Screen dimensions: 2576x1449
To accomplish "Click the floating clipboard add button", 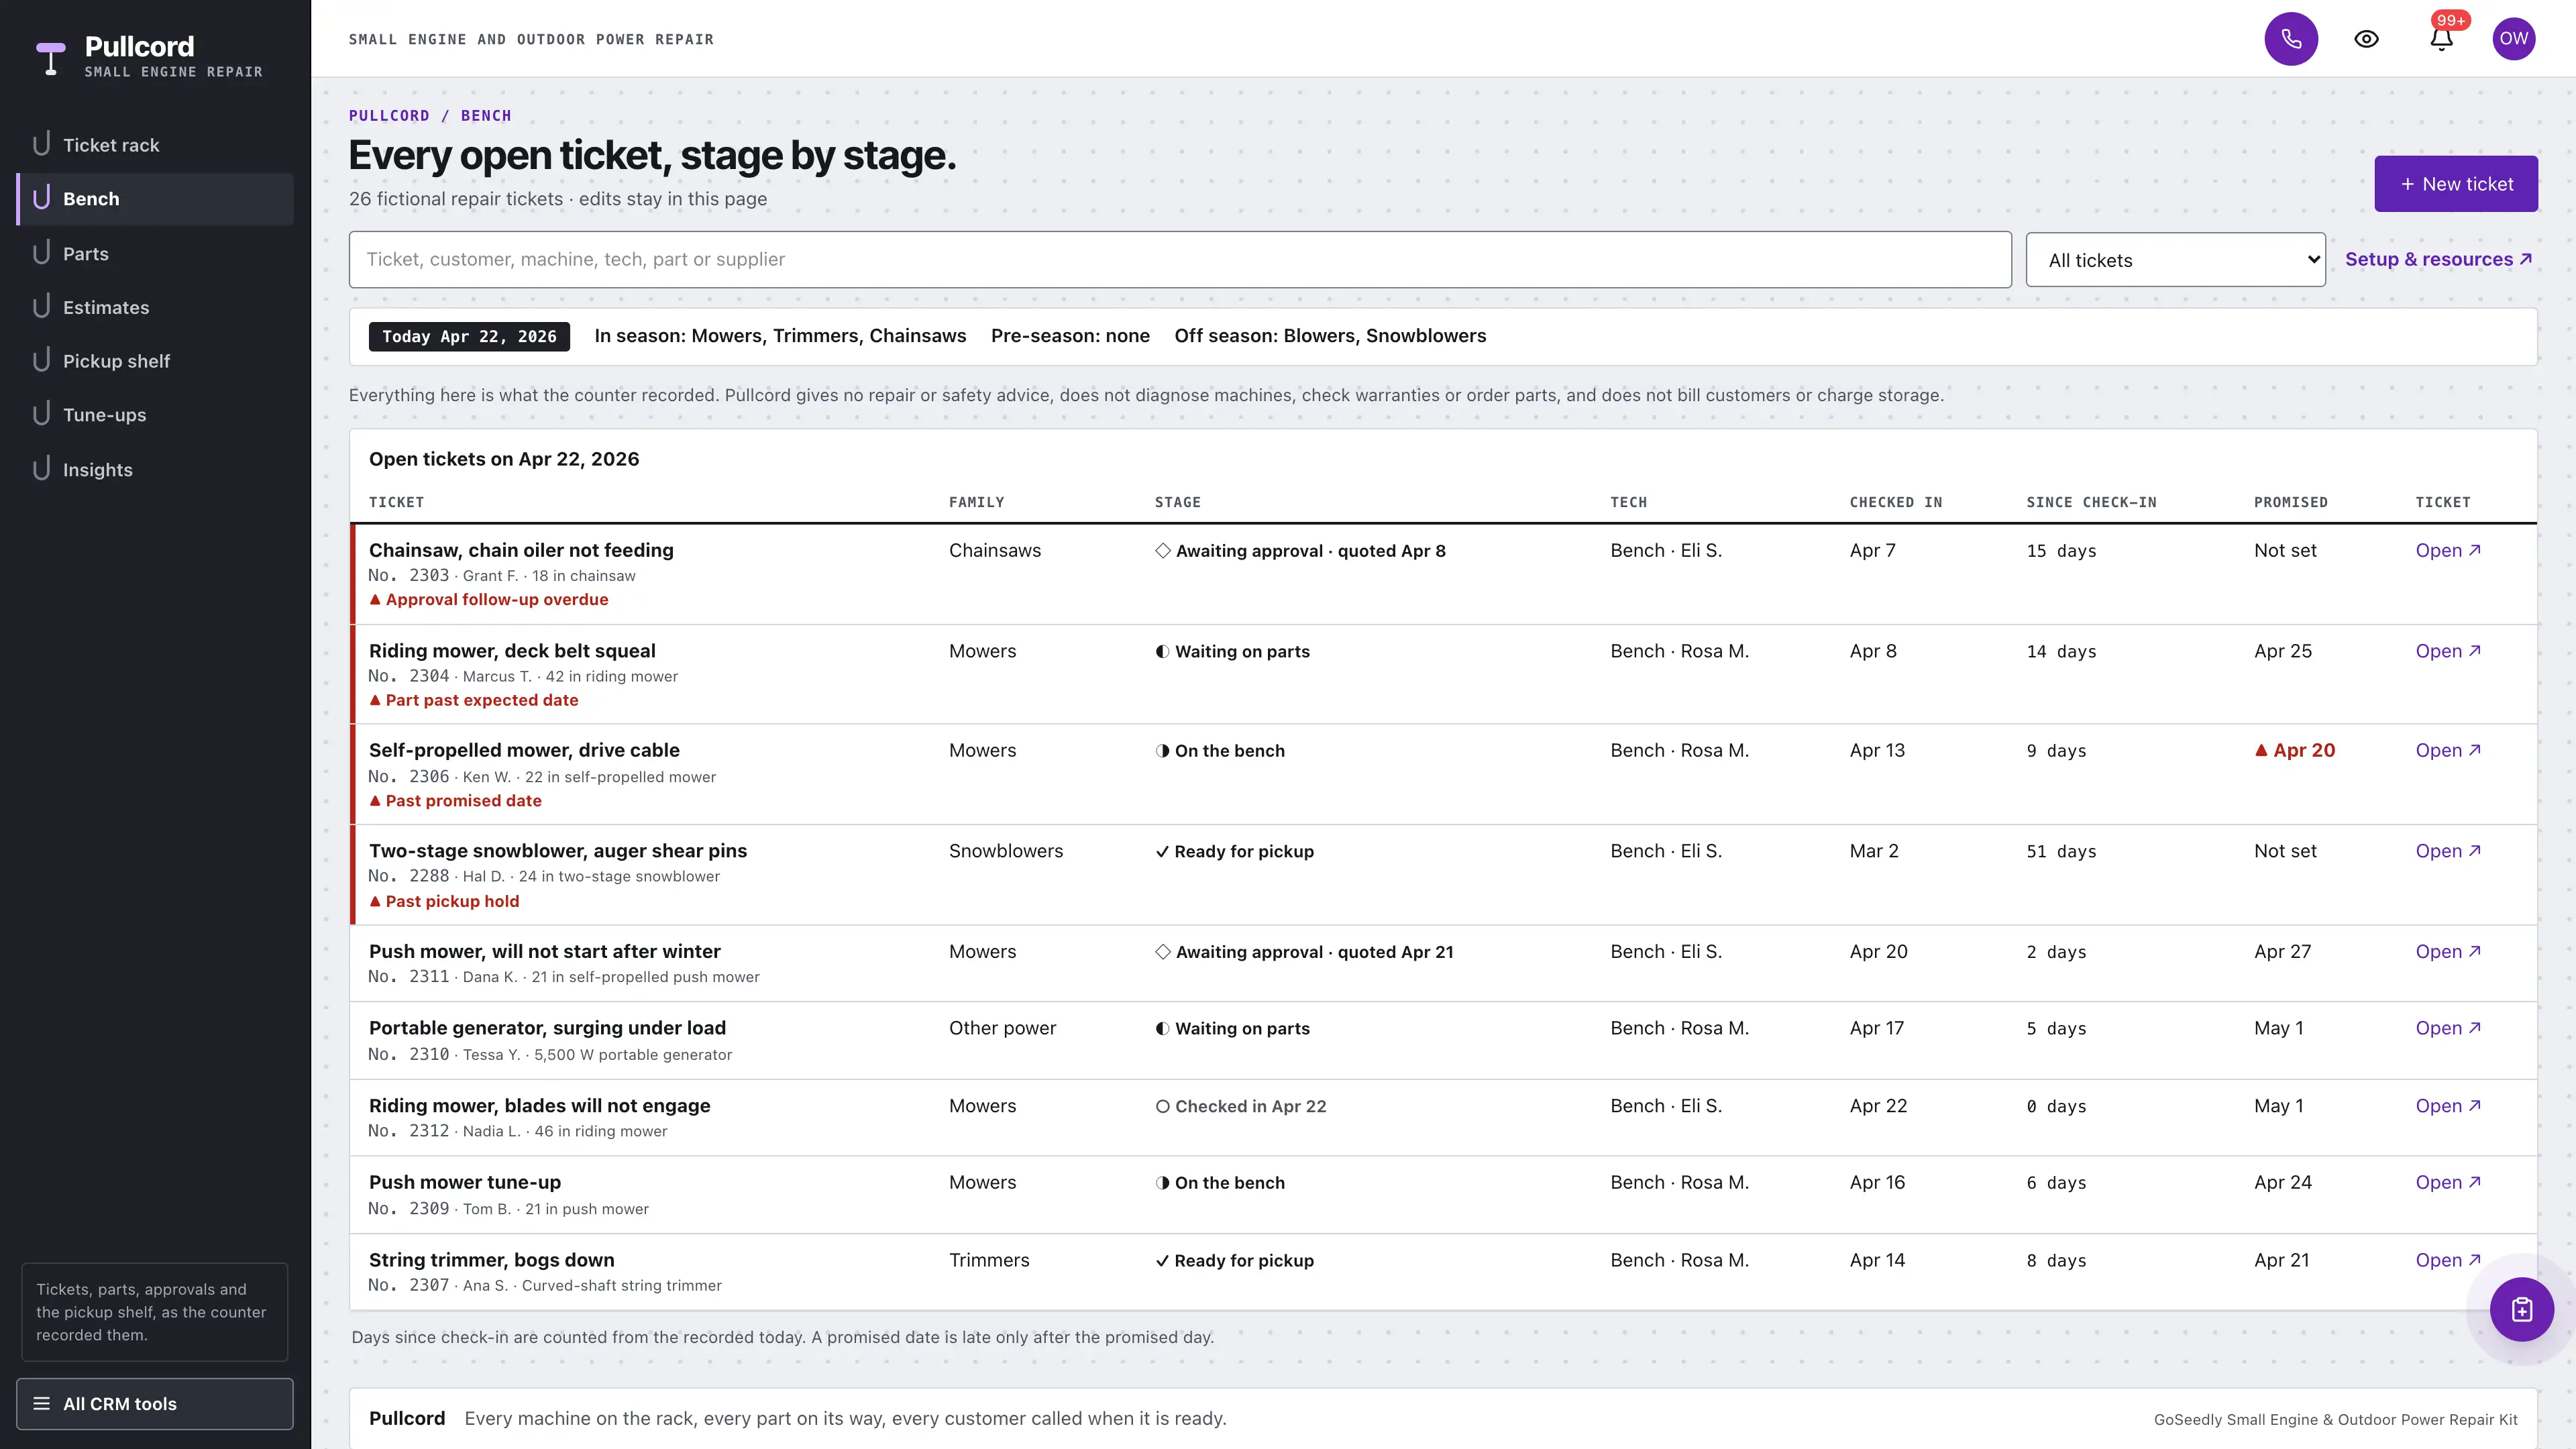I will [x=2521, y=1309].
